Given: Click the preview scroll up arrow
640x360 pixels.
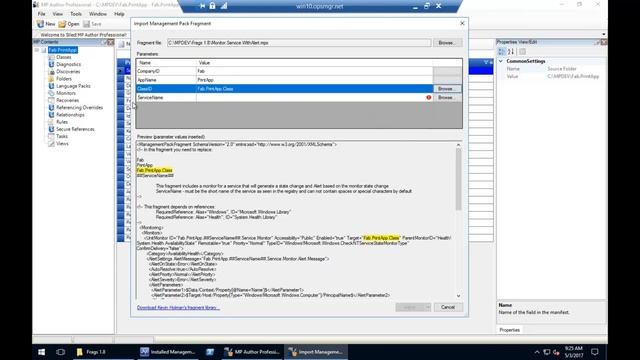Looking at the screenshot, I should tap(458, 144).
